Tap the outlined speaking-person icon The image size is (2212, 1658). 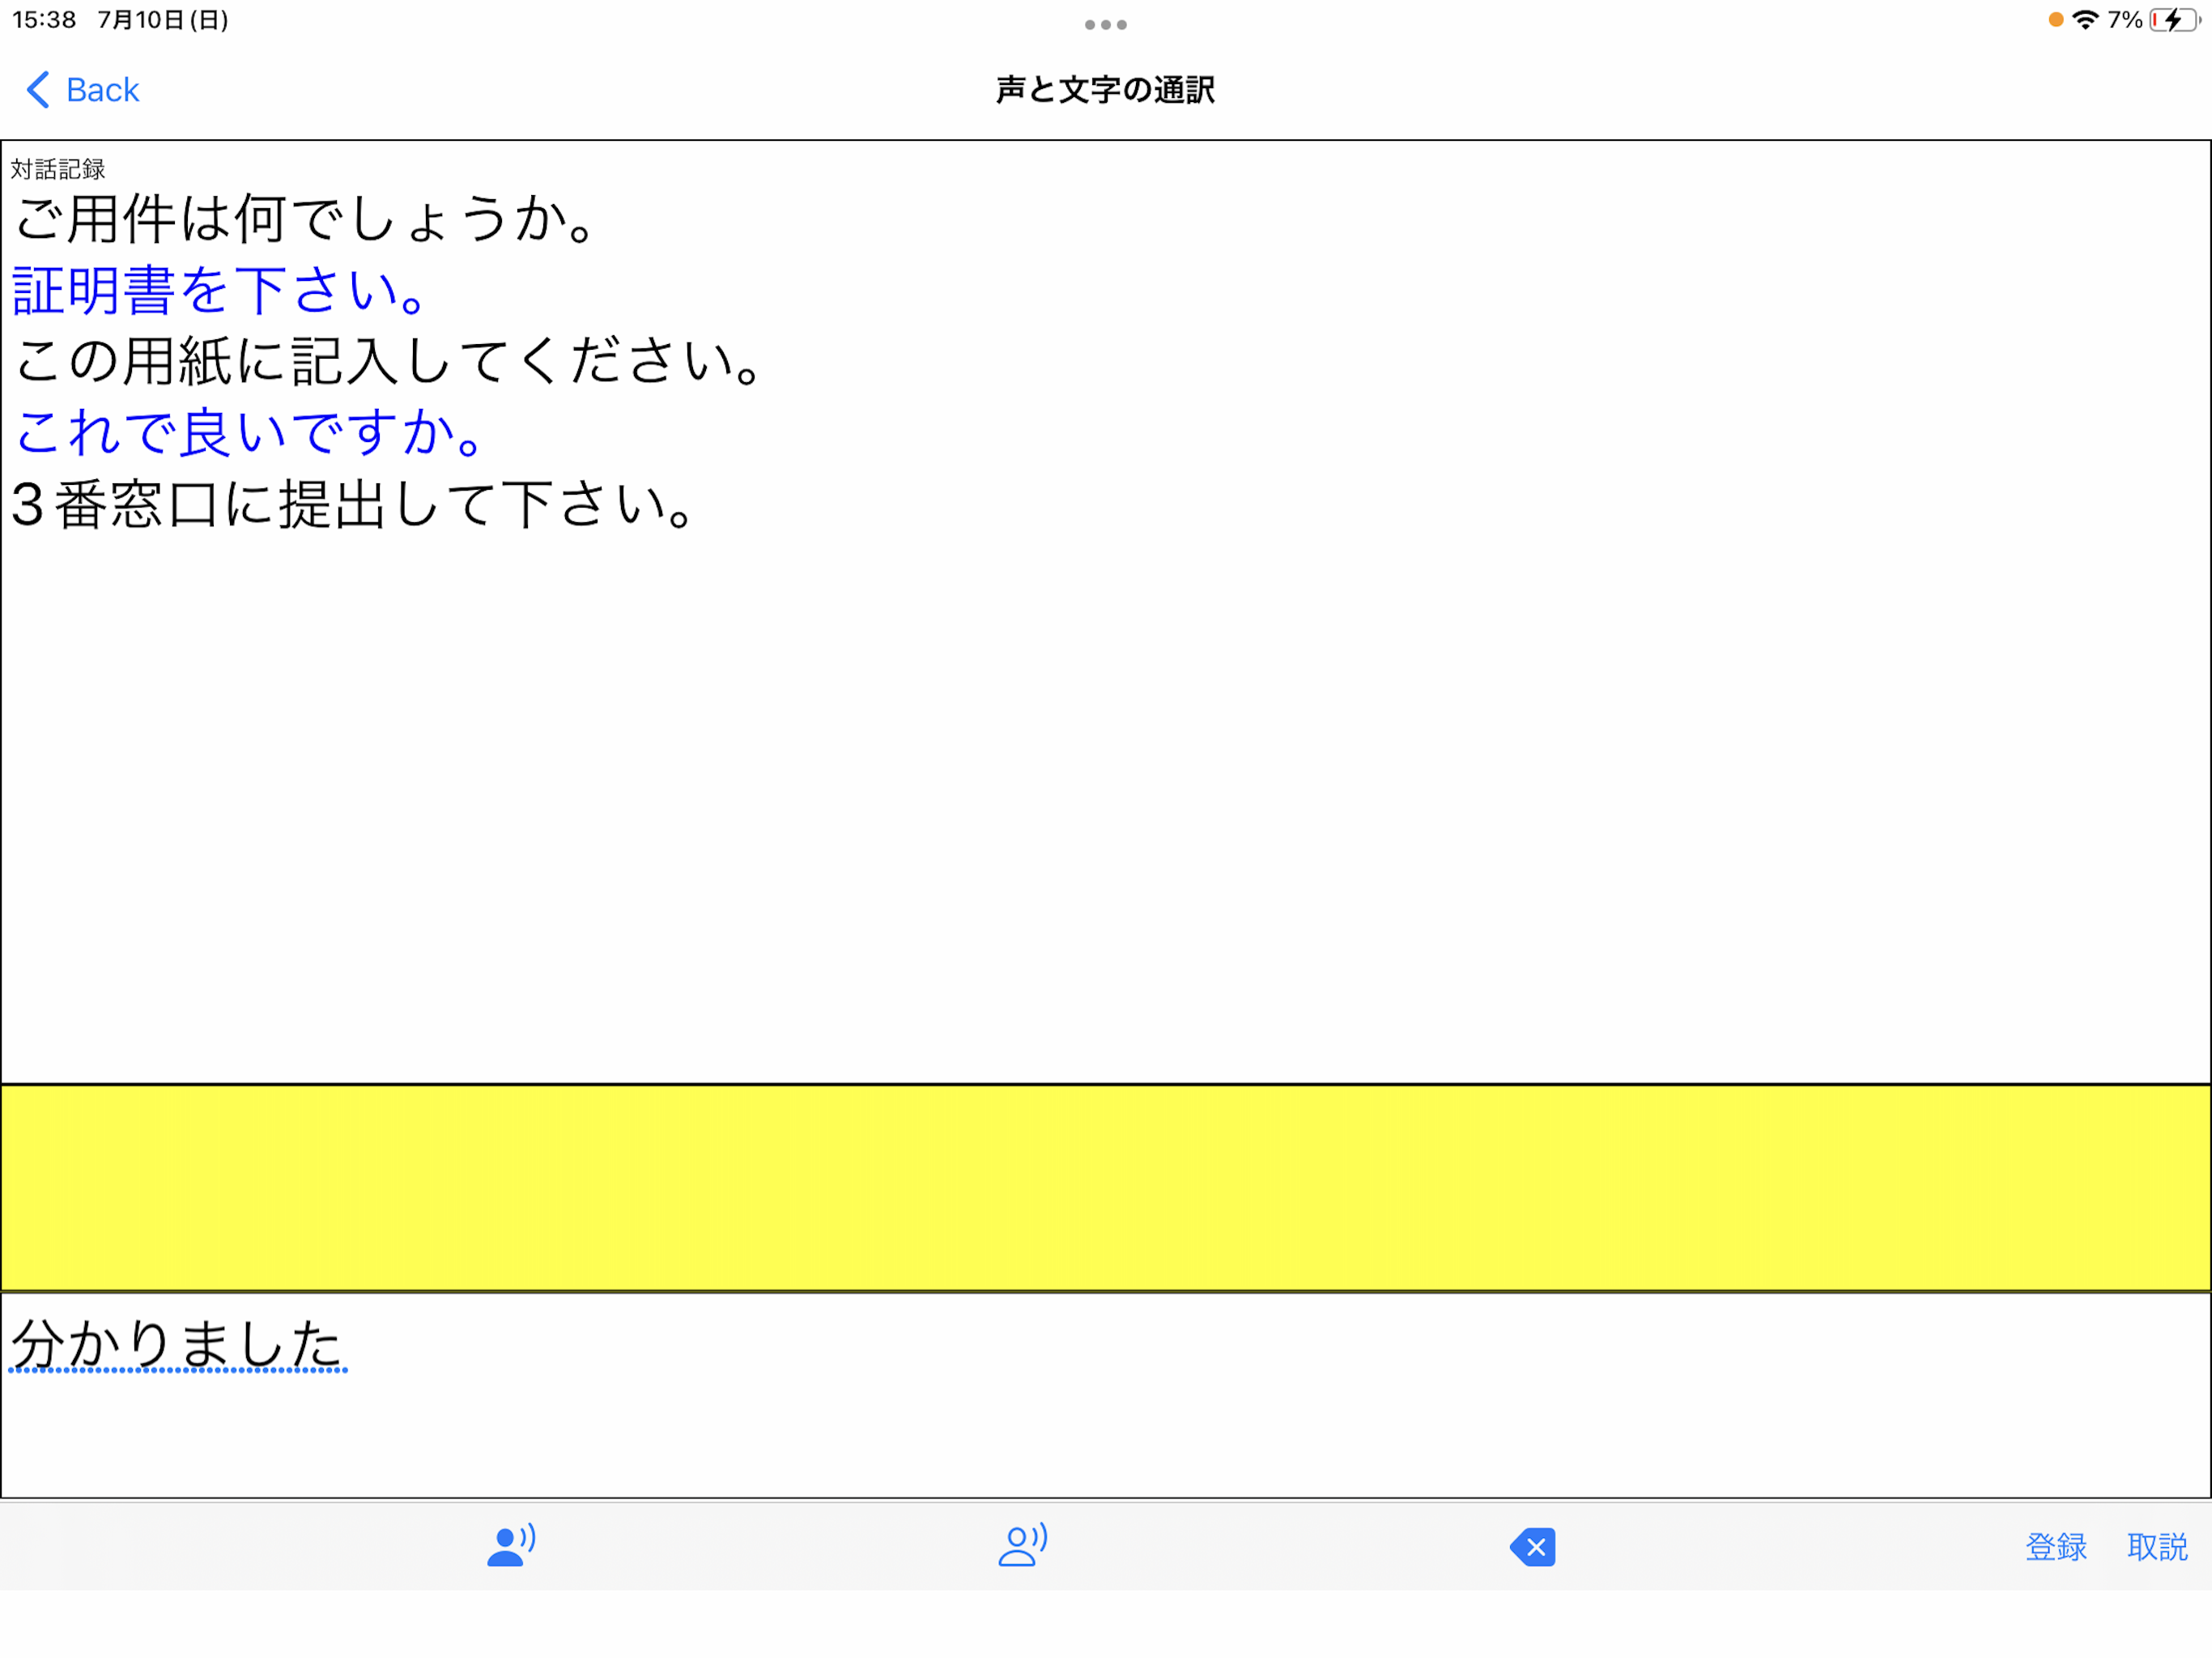1022,1546
